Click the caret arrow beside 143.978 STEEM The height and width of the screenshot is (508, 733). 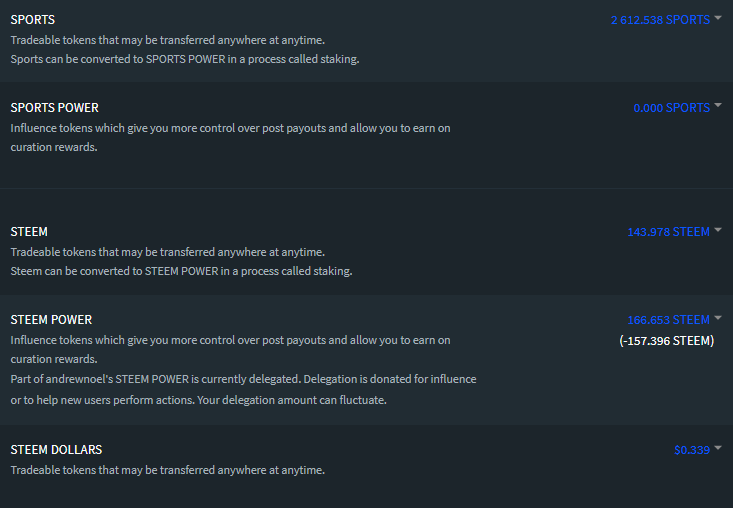(718, 230)
